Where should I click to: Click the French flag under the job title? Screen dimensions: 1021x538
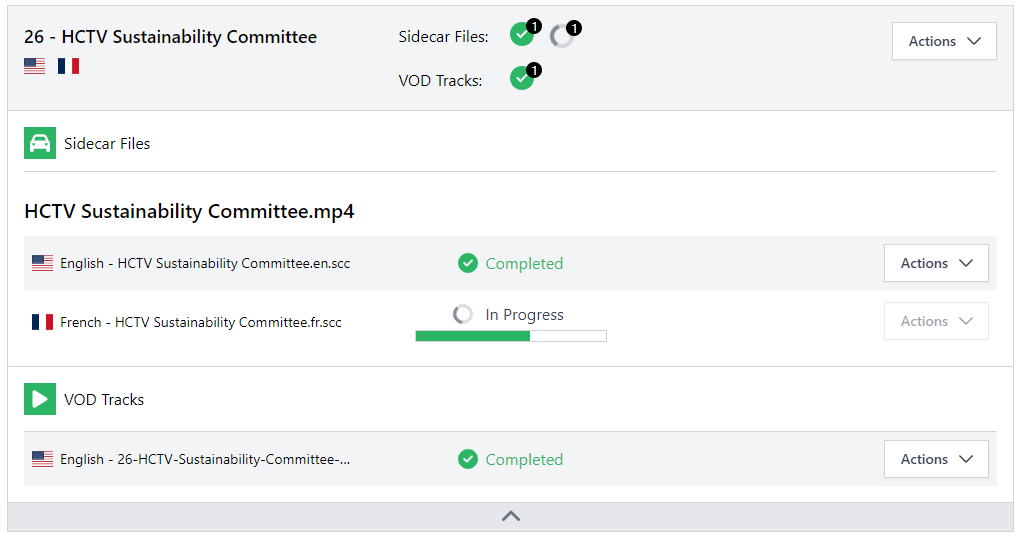(68, 66)
